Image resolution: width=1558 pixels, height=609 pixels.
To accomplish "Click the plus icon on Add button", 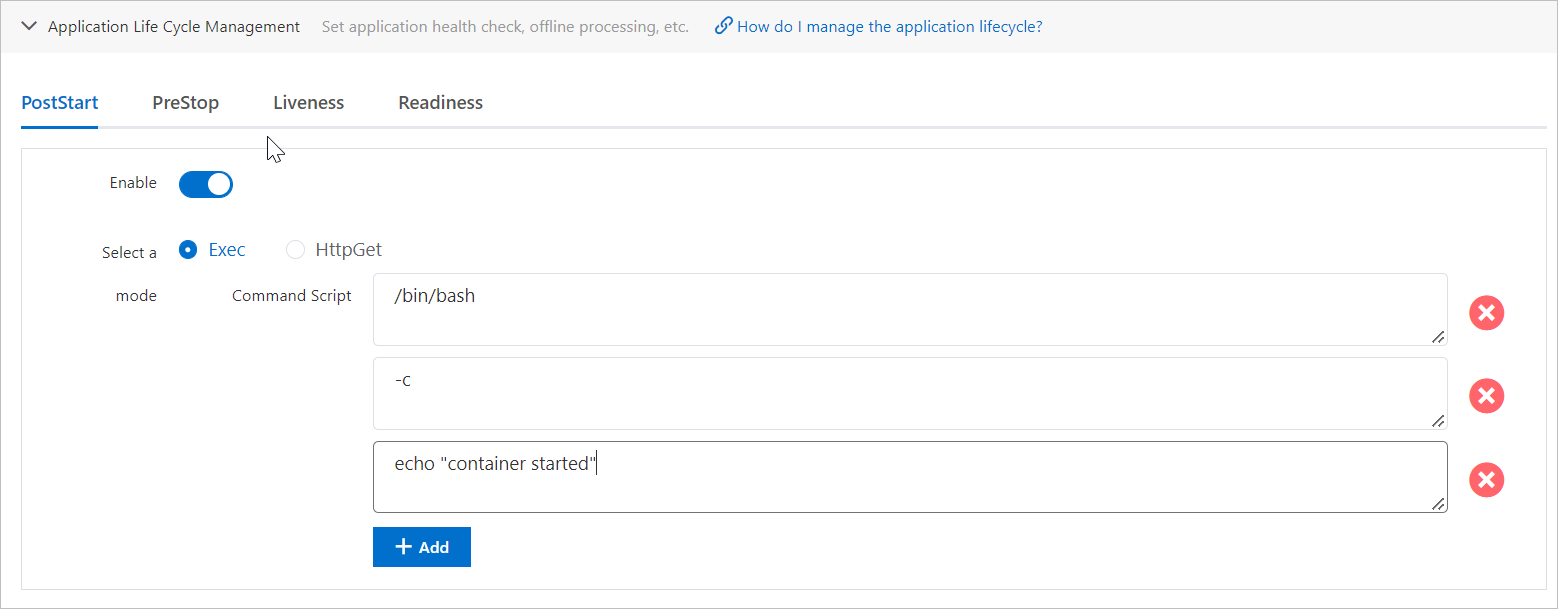I will [404, 547].
